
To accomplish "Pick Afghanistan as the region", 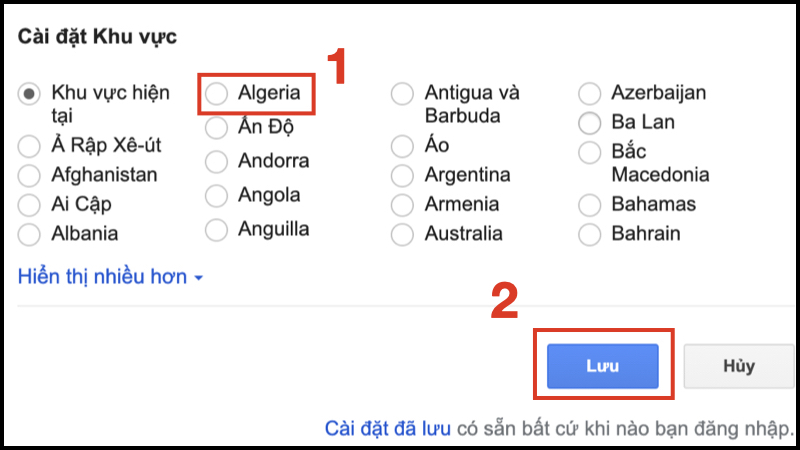I will 30,175.
